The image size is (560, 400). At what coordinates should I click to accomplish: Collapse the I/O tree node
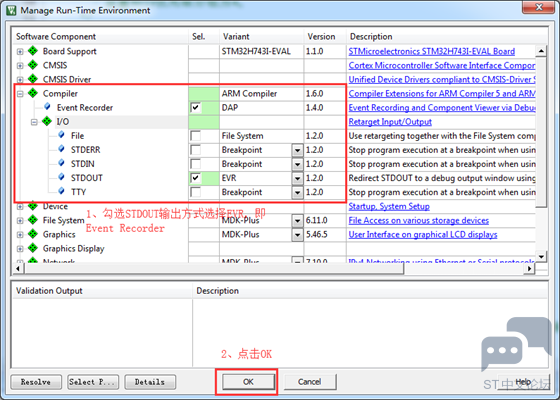(34, 122)
